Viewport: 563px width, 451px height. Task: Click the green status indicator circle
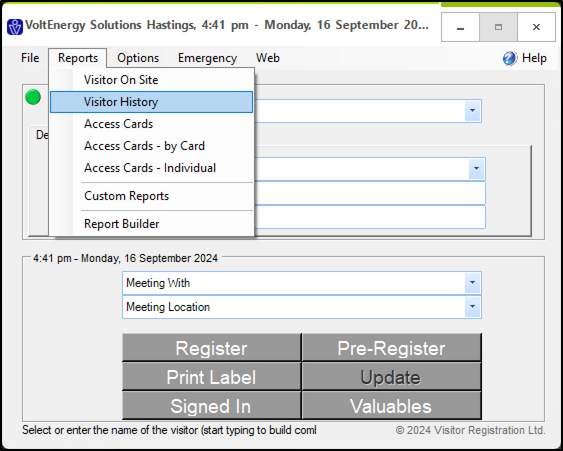[33, 97]
